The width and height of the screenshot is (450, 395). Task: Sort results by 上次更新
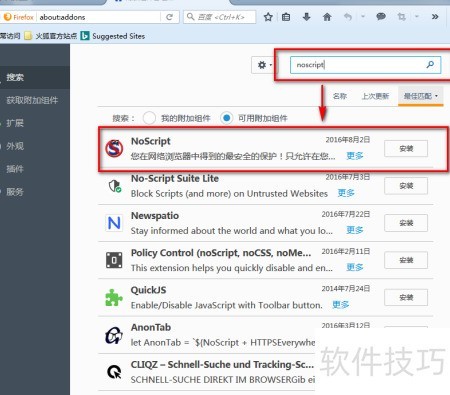point(375,96)
